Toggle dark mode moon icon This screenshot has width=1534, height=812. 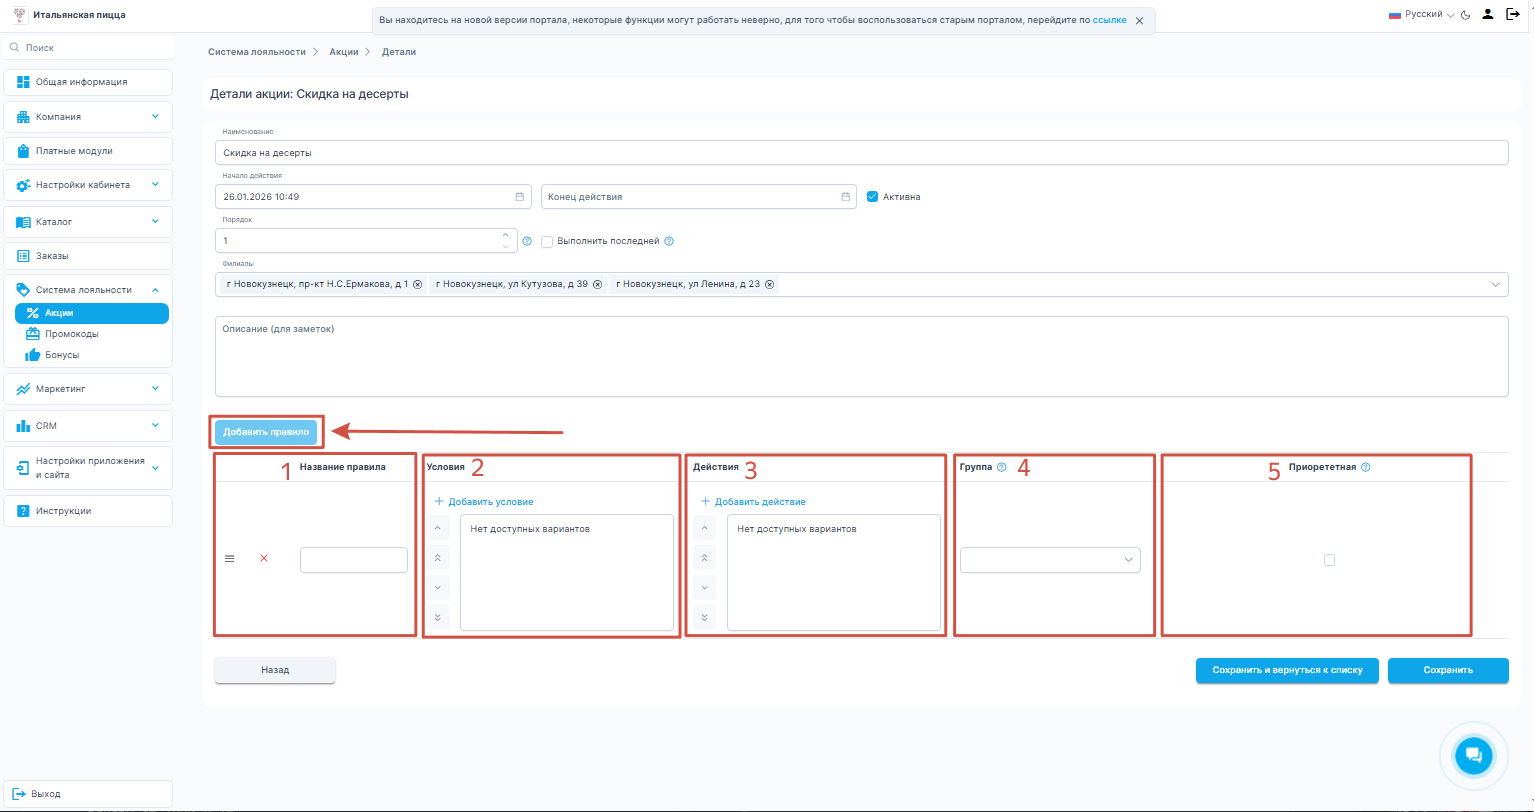1465,15
